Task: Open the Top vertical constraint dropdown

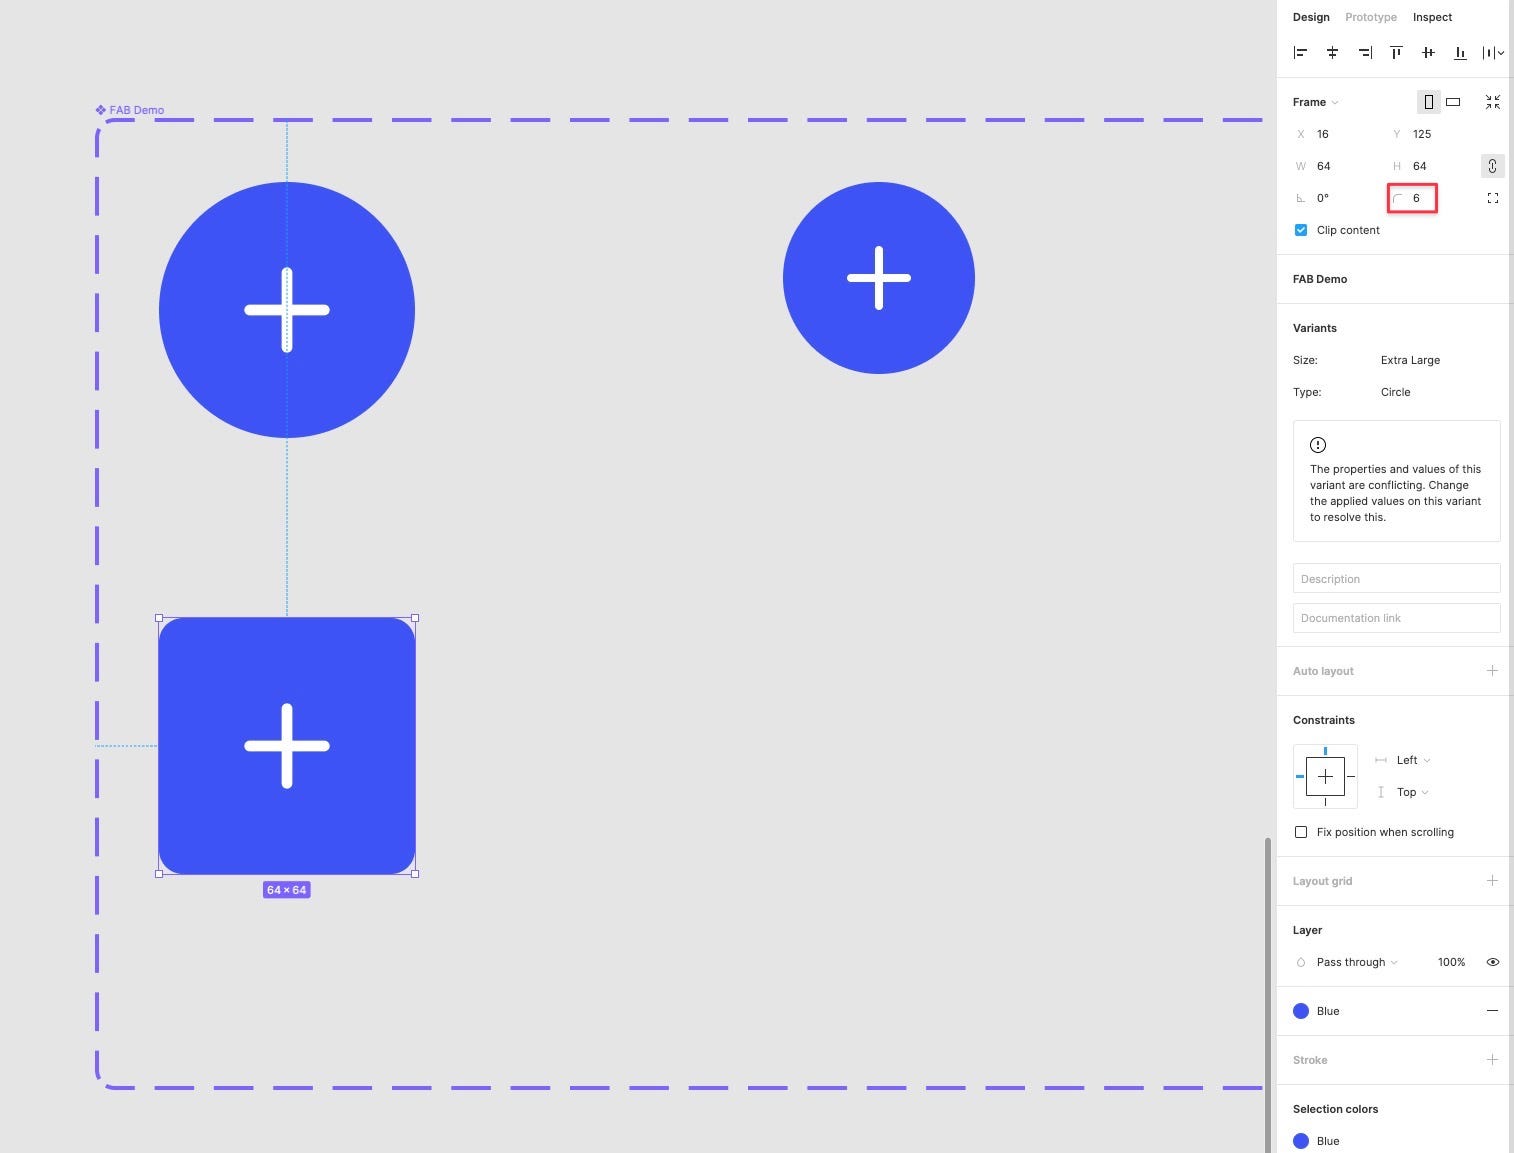Action: click(x=1412, y=792)
